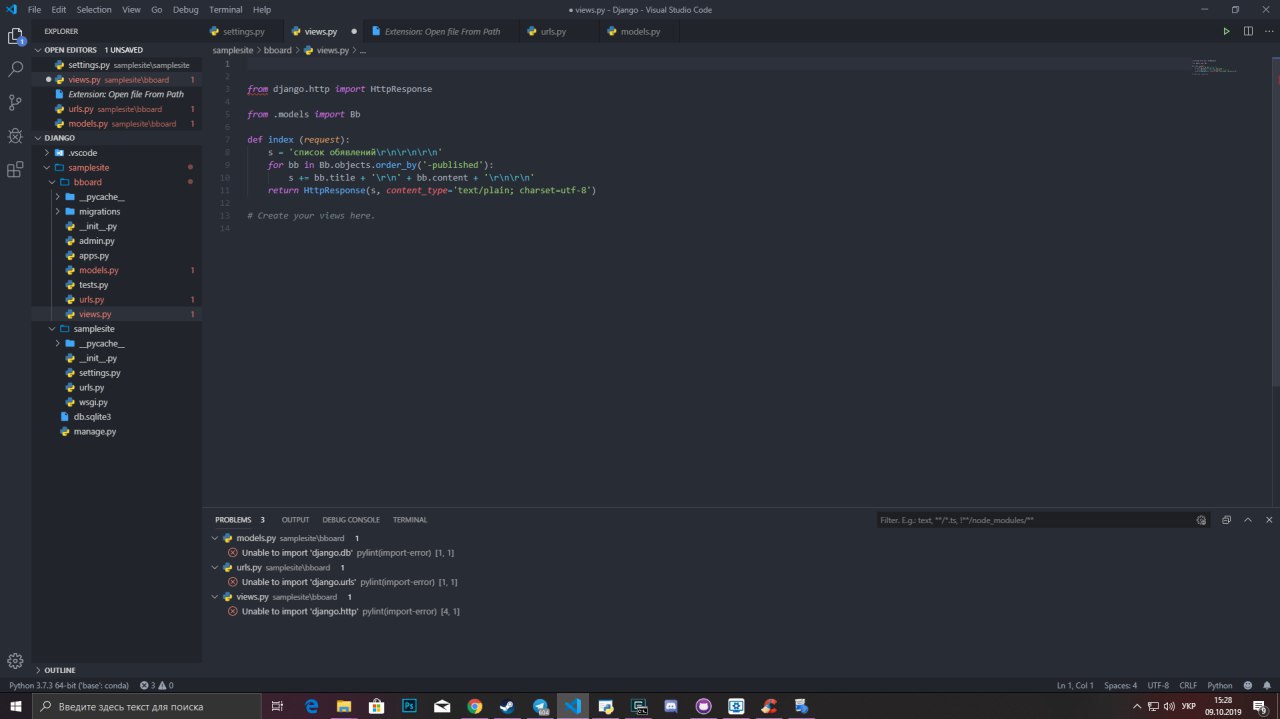Viewport: 1280px width, 719px height.
Task: Run Python file with green play icon
Action: point(1226,31)
